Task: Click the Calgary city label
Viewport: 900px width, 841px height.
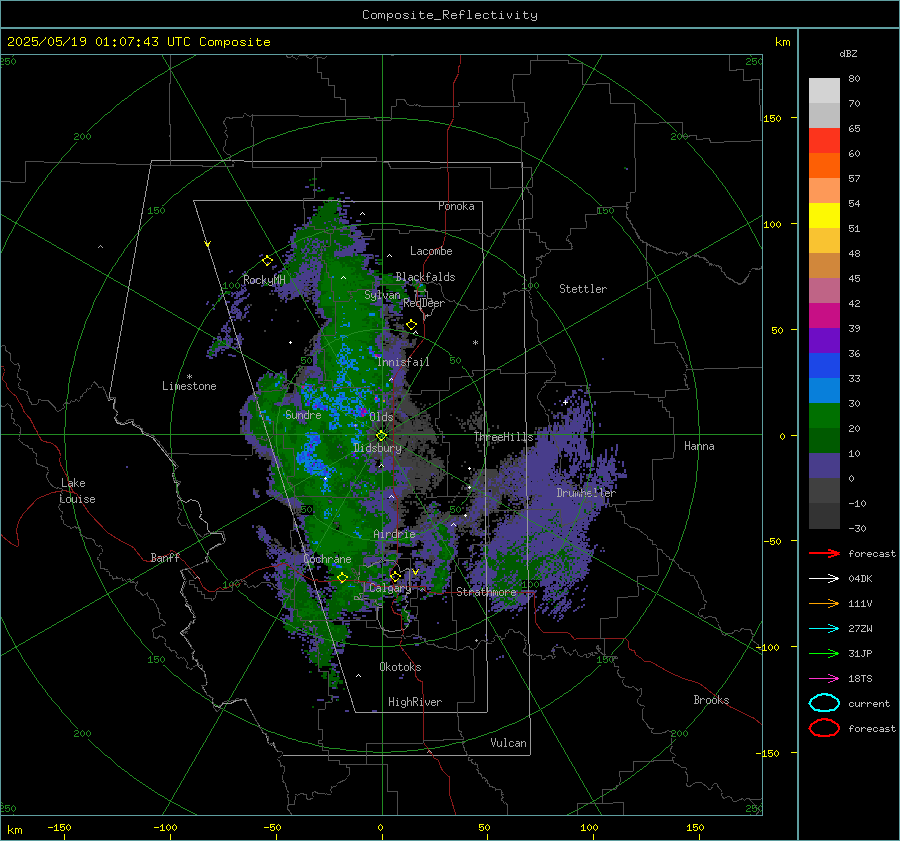Action: (390, 588)
